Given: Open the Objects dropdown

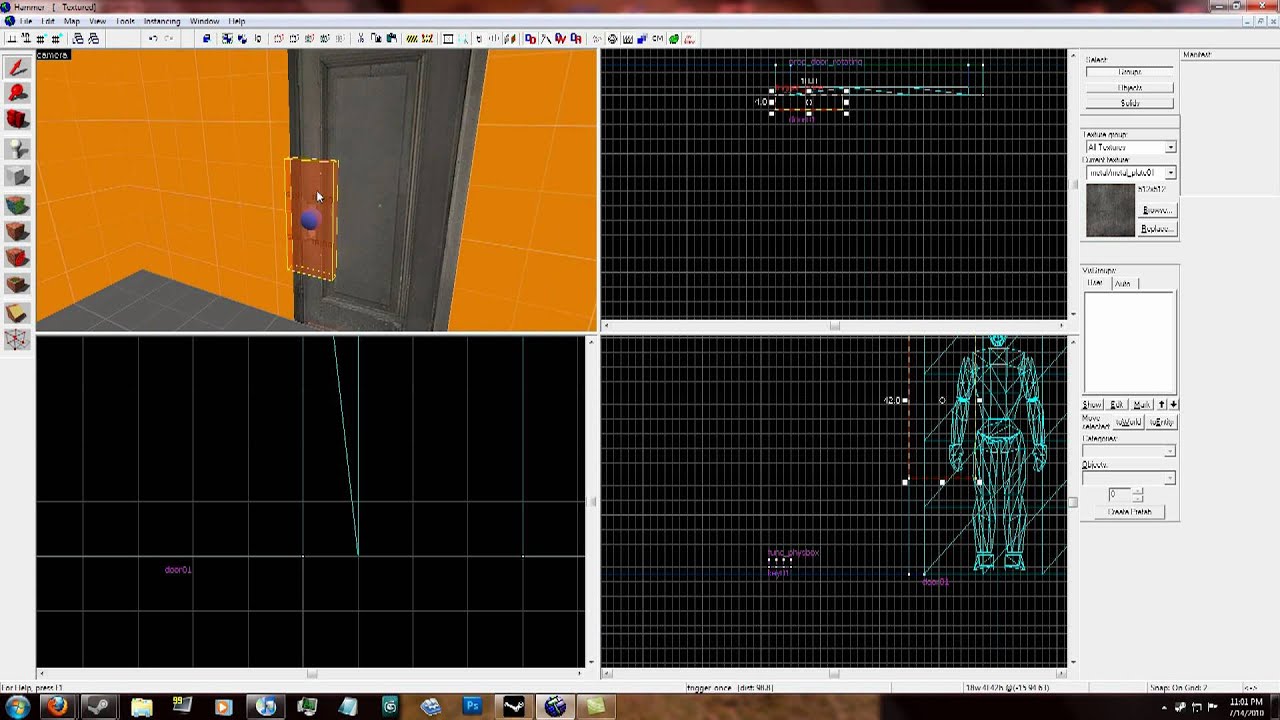Looking at the screenshot, I should pos(1130,478).
